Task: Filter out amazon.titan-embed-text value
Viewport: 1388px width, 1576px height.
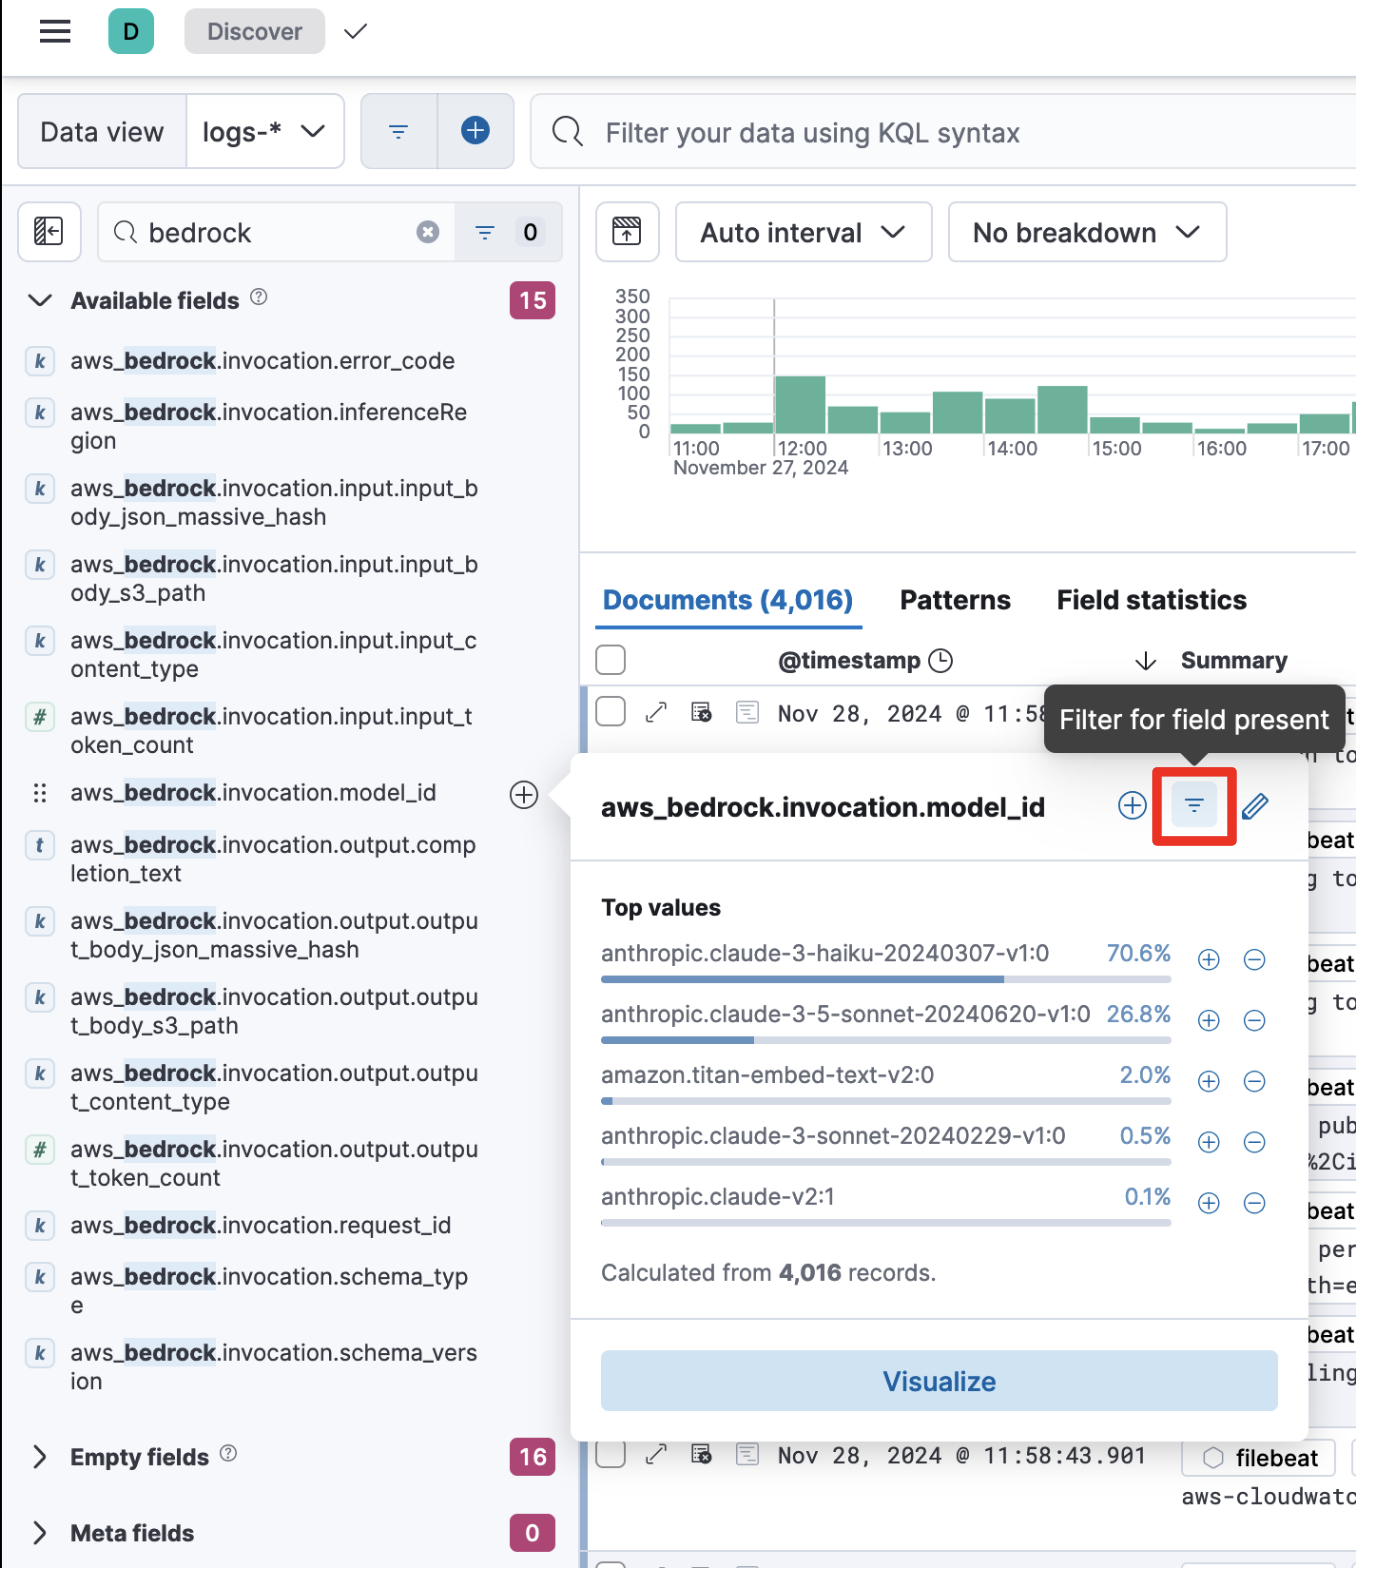Action: coord(1254,1082)
